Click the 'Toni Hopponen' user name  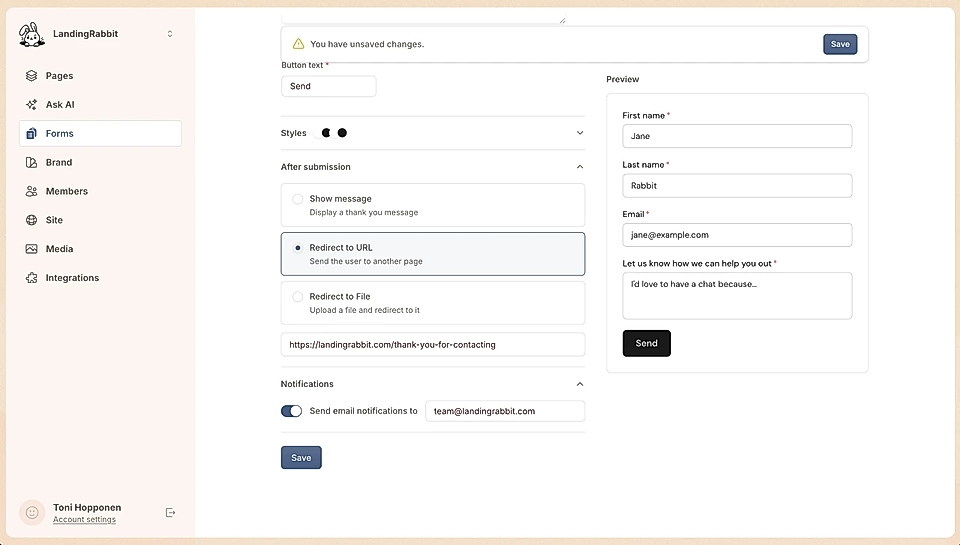coord(87,507)
